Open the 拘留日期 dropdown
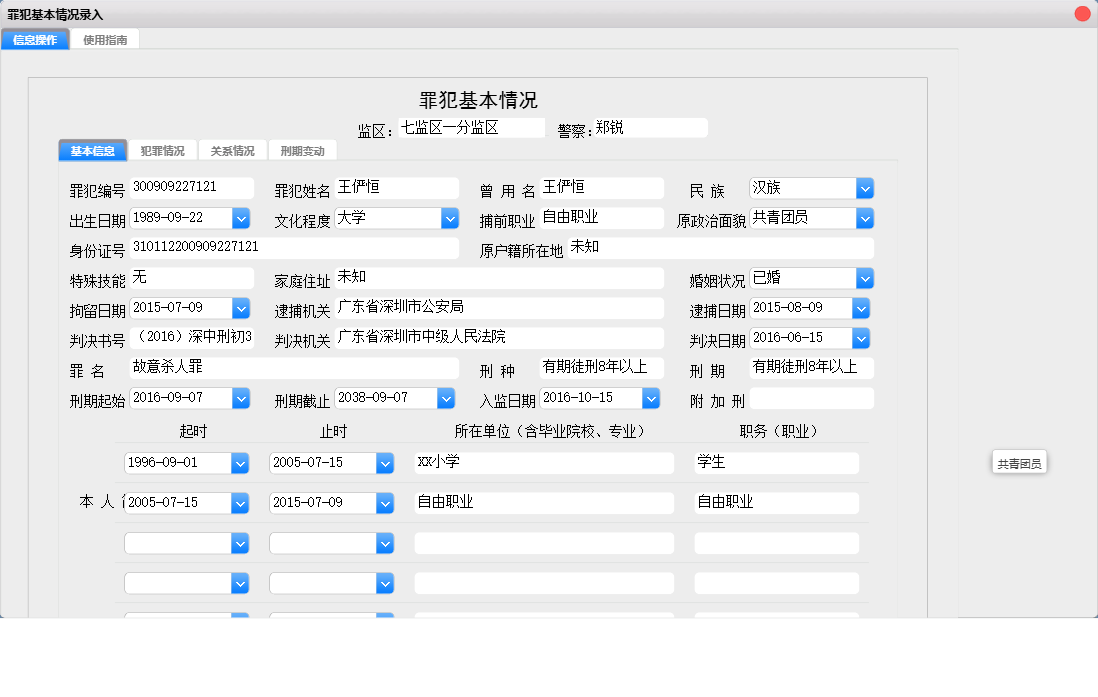The height and width of the screenshot is (697, 1098). 240,307
